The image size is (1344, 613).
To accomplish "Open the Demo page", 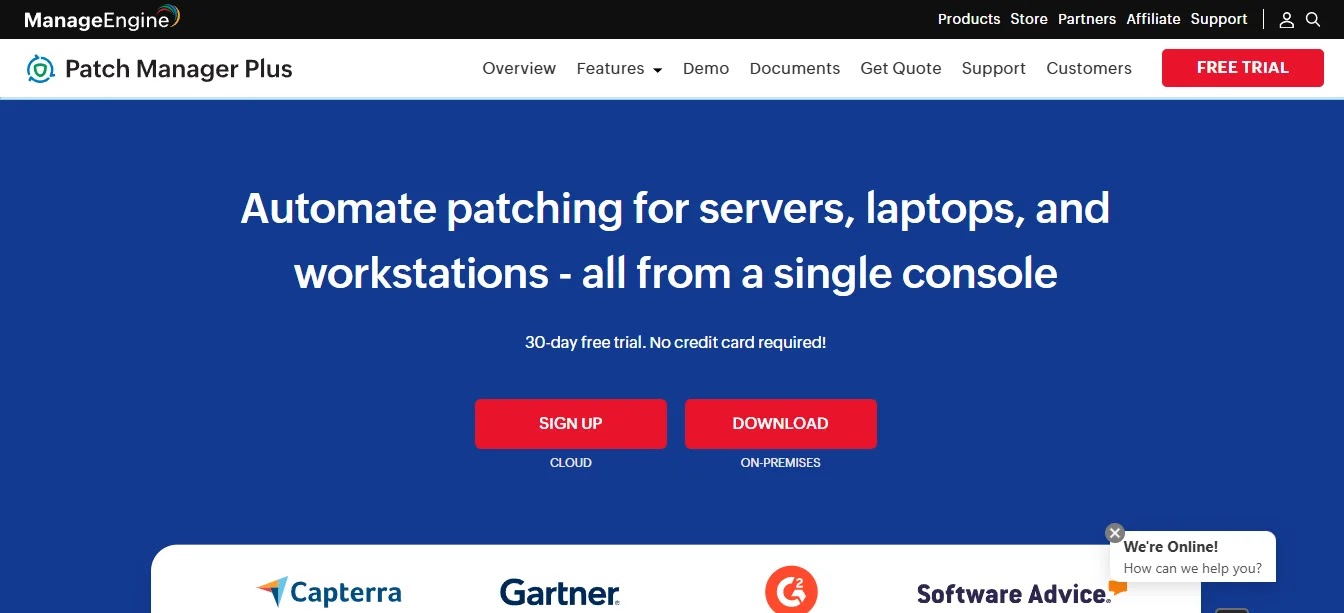I will click(706, 68).
